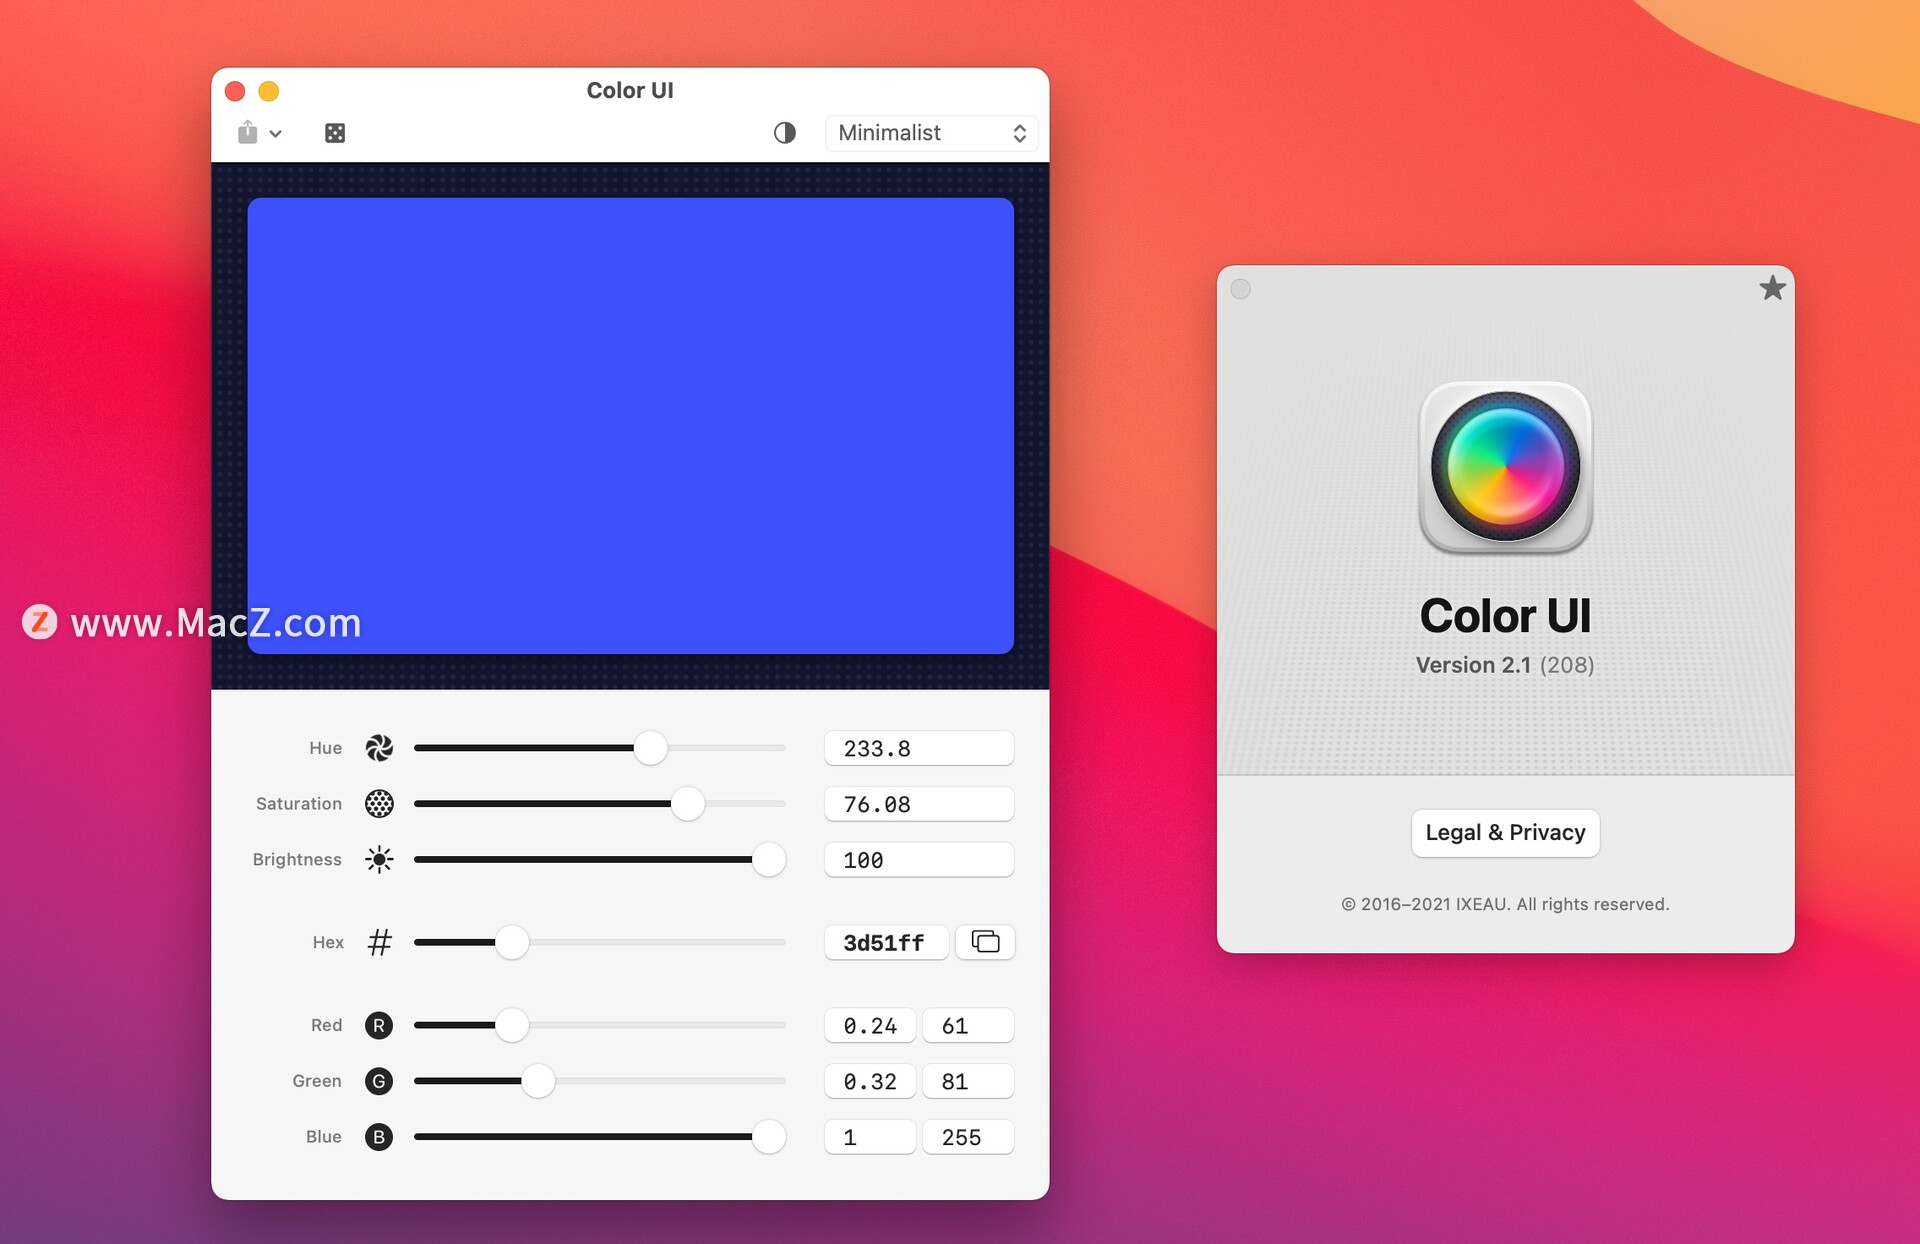Open the share export button
The image size is (1920, 1244).
pyautogui.click(x=247, y=132)
